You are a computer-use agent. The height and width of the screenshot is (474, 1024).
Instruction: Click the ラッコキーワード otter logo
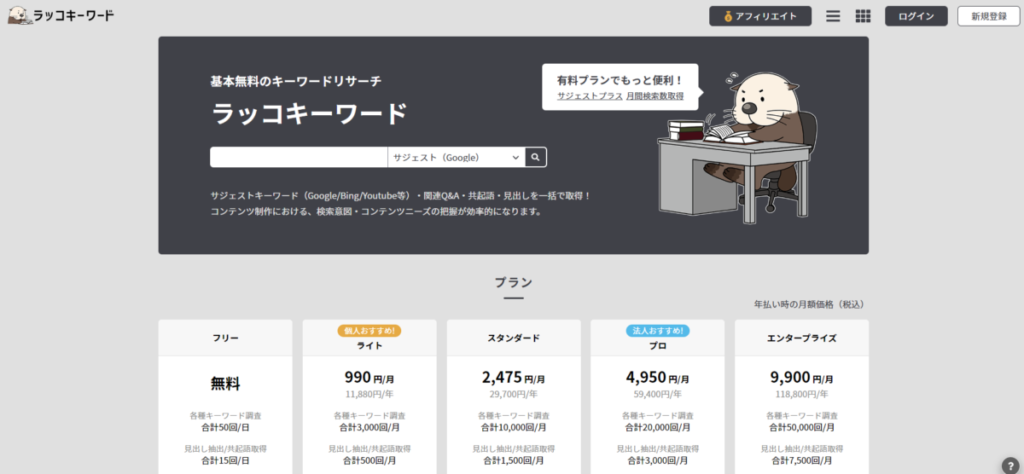coord(61,16)
